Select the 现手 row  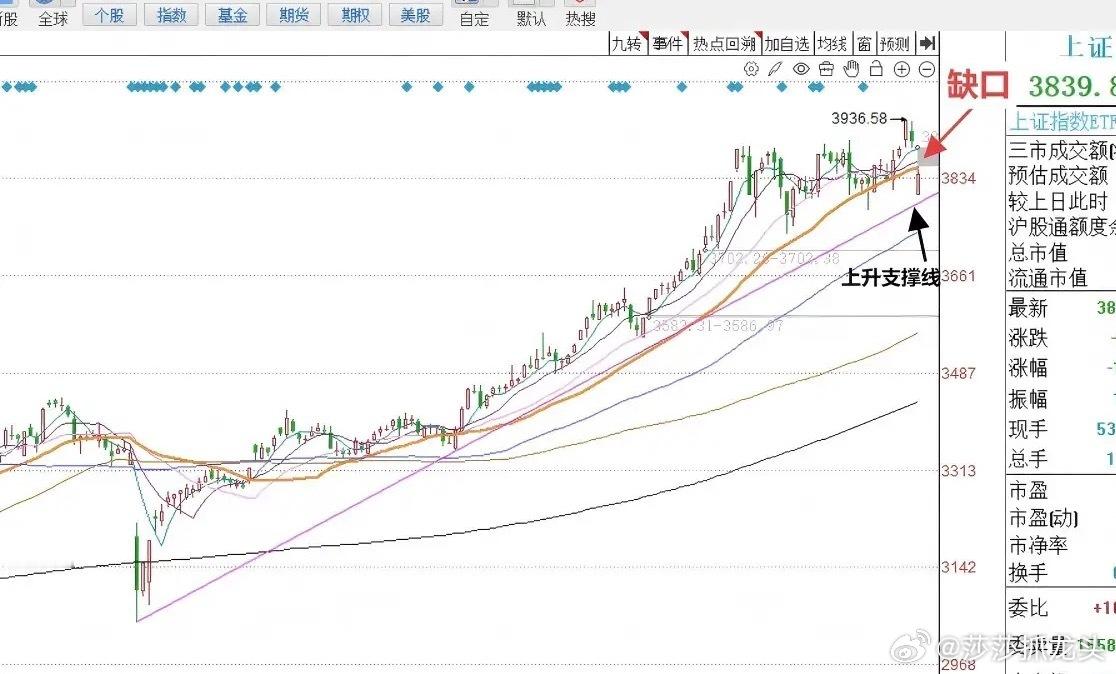point(1062,429)
